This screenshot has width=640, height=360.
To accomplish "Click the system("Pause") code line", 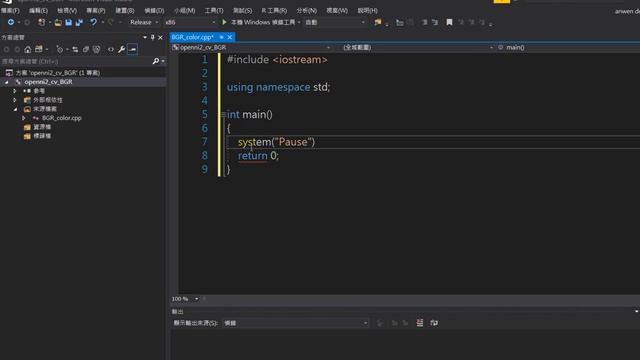I will click(x=276, y=142).
